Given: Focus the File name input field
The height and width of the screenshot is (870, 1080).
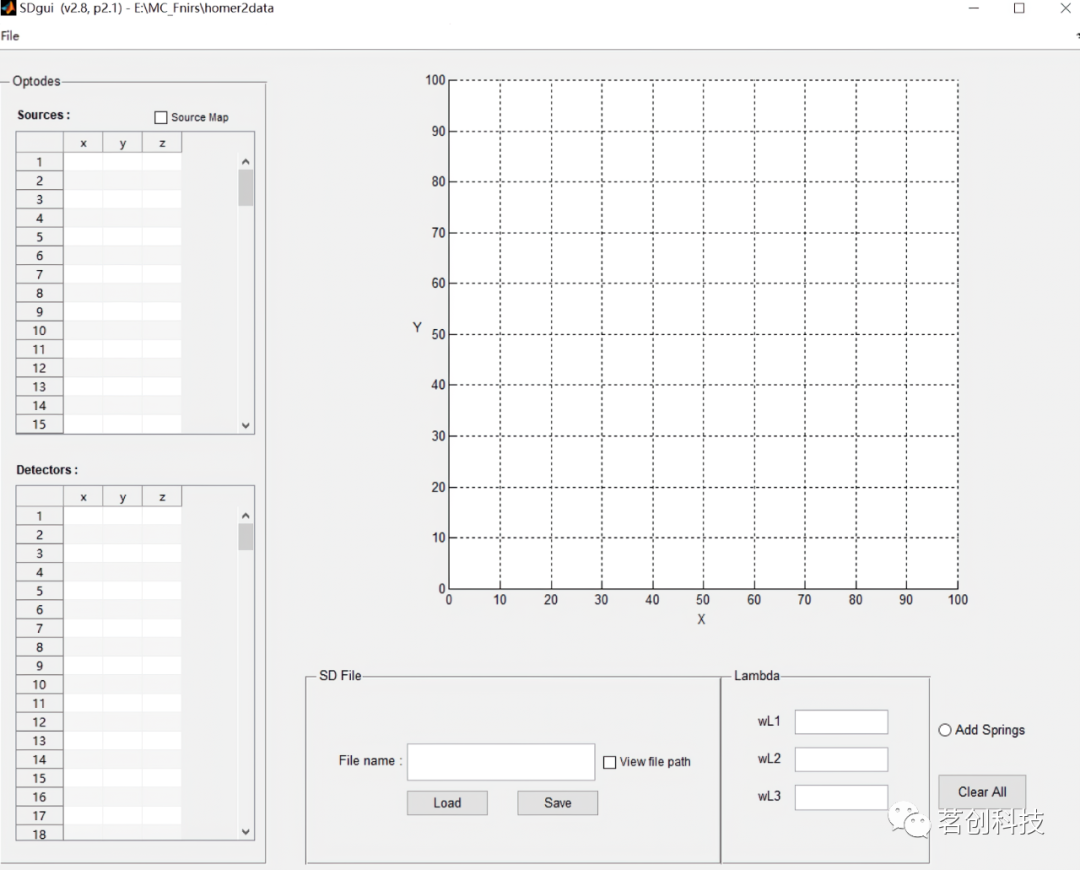Looking at the screenshot, I should [501, 761].
